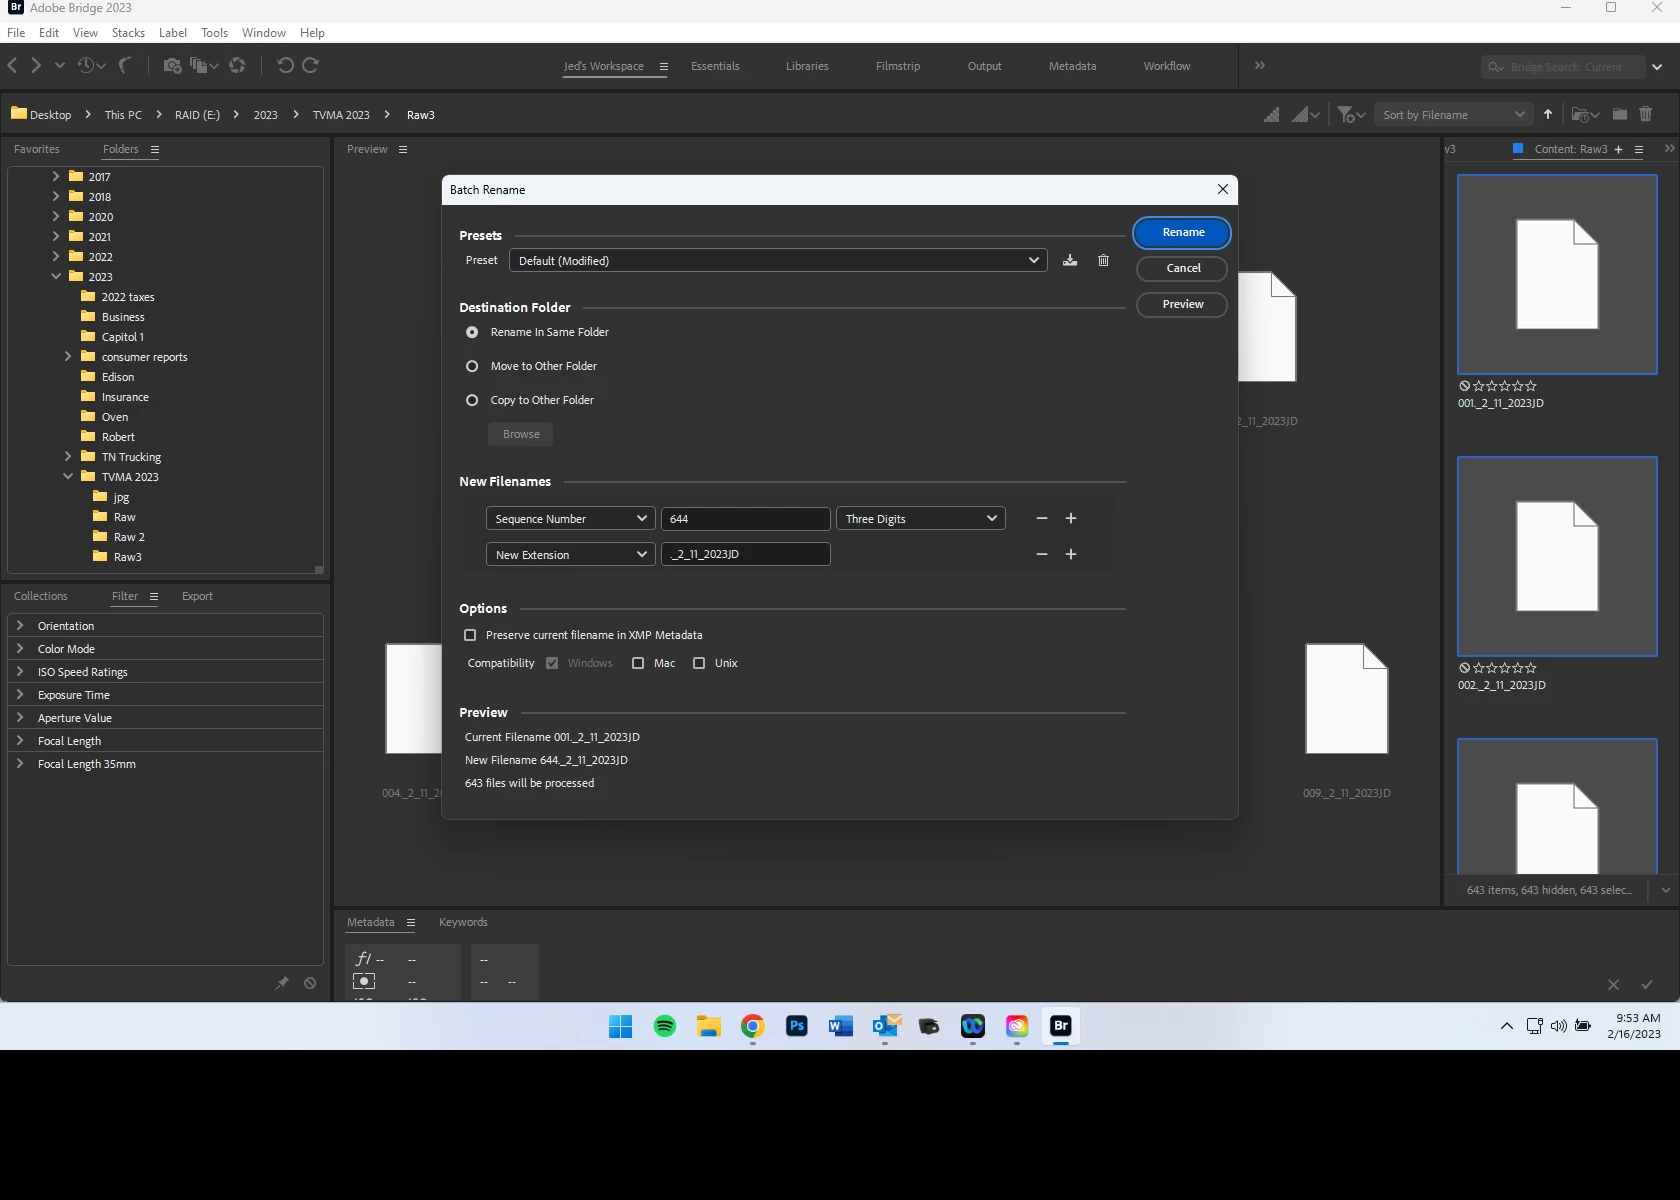This screenshot has height=1200, width=1680.
Task: Open Spotify from the taskbar
Action: click(x=664, y=1026)
